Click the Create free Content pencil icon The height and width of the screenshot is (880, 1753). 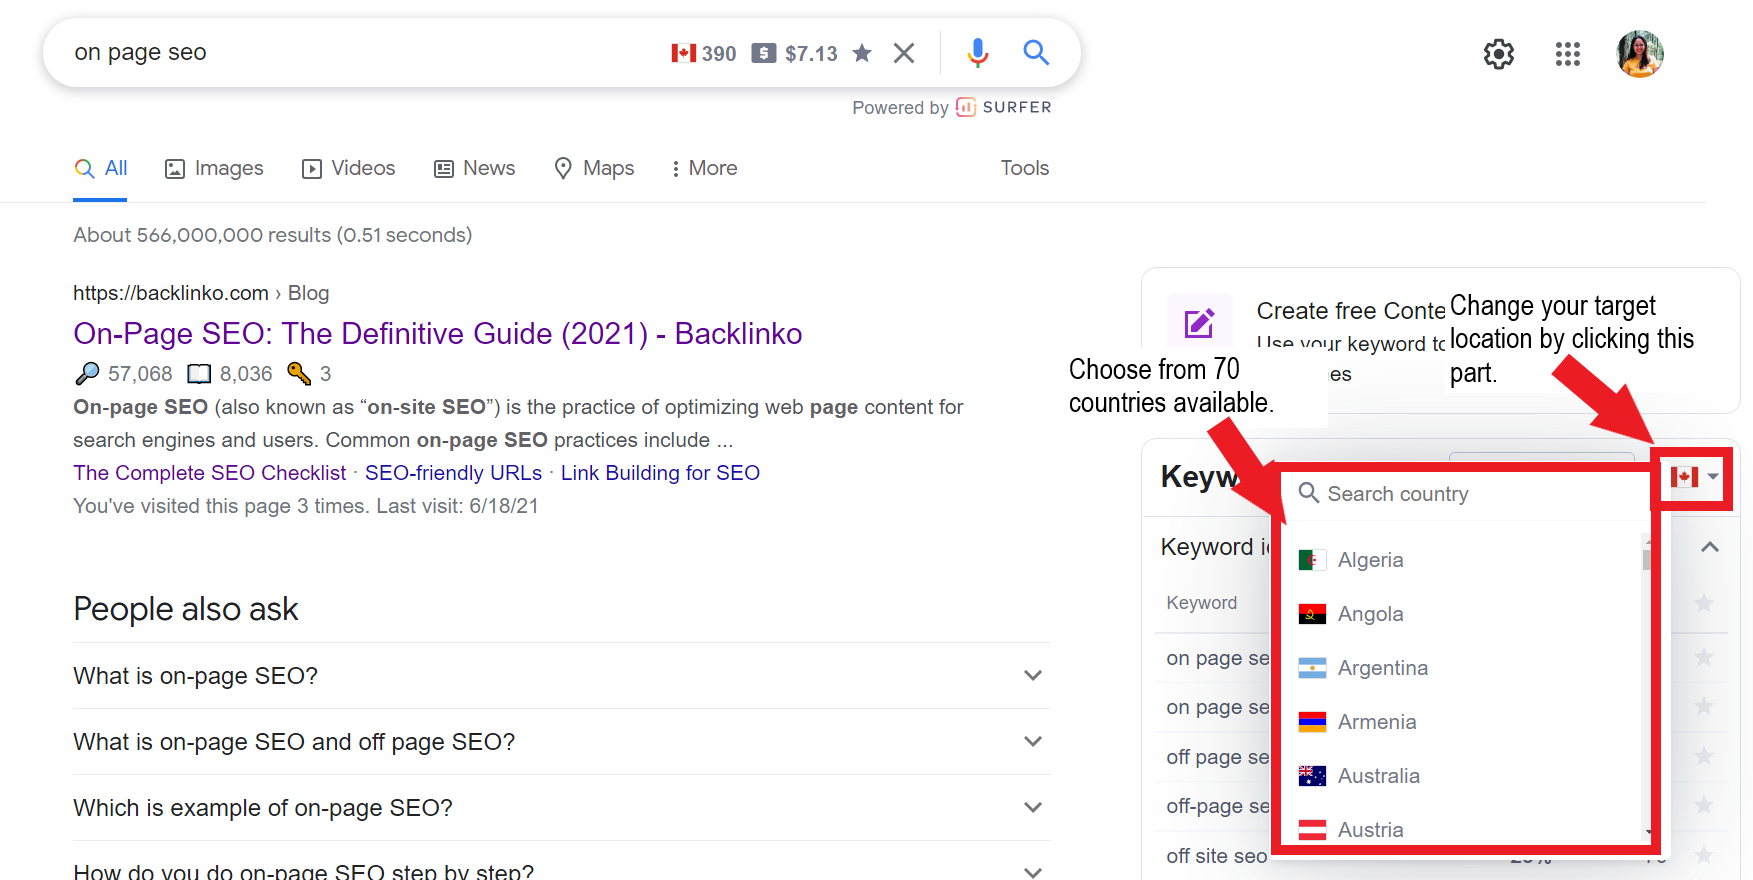[1199, 322]
